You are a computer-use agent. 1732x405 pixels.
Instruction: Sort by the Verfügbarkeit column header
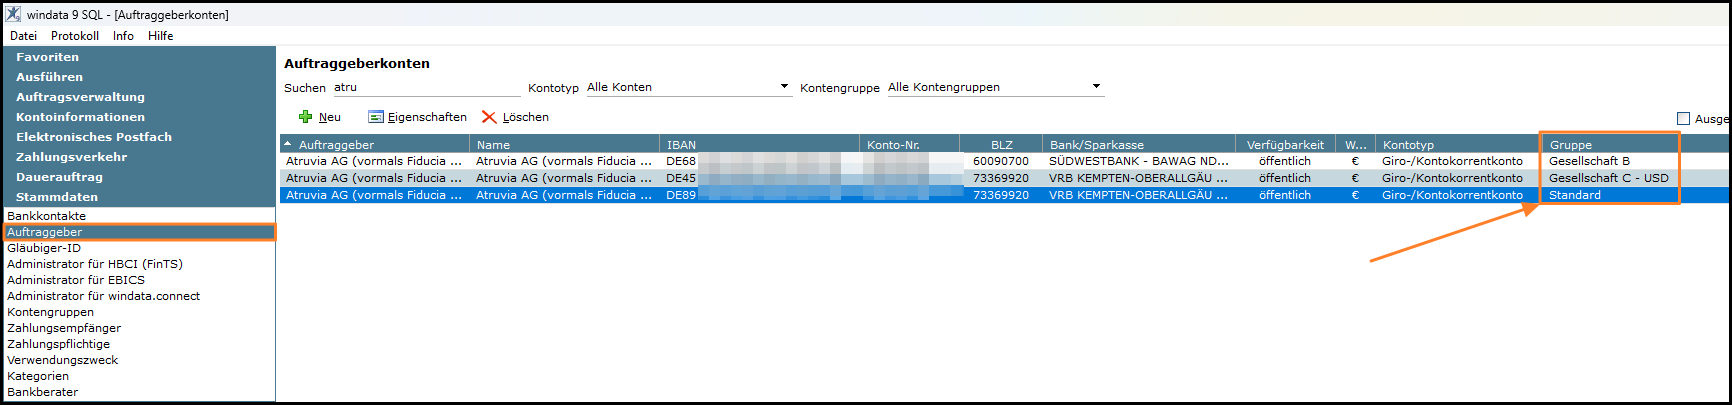pos(1285,144)
